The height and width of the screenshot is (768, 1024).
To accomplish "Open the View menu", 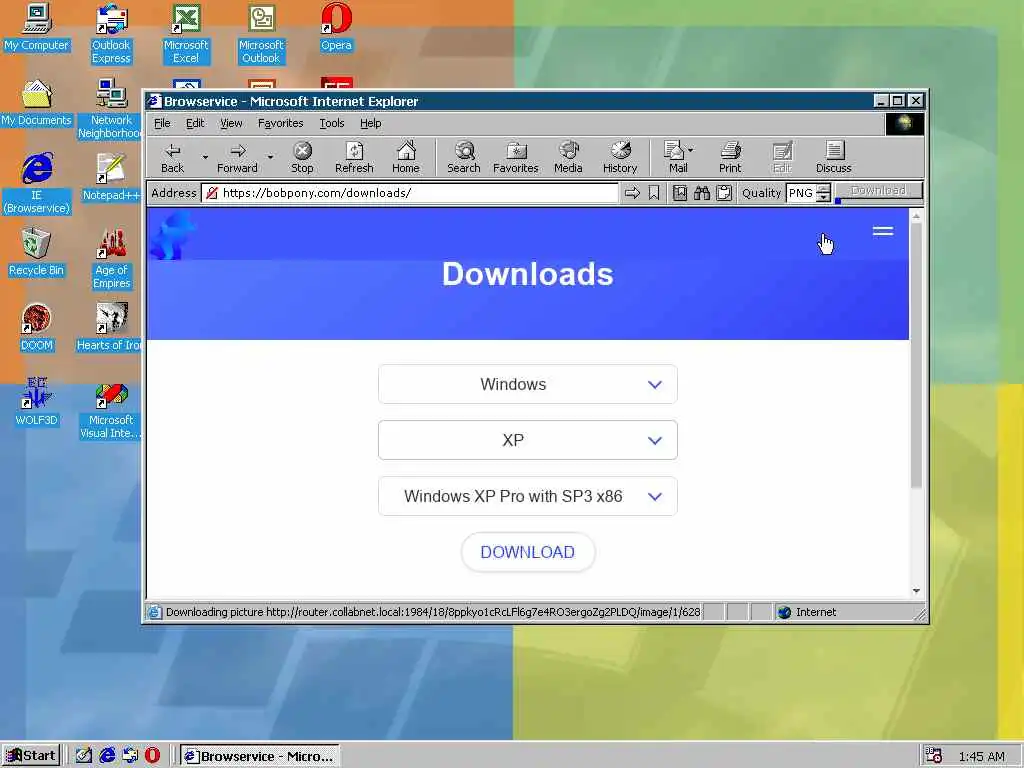I will [231, 123].
